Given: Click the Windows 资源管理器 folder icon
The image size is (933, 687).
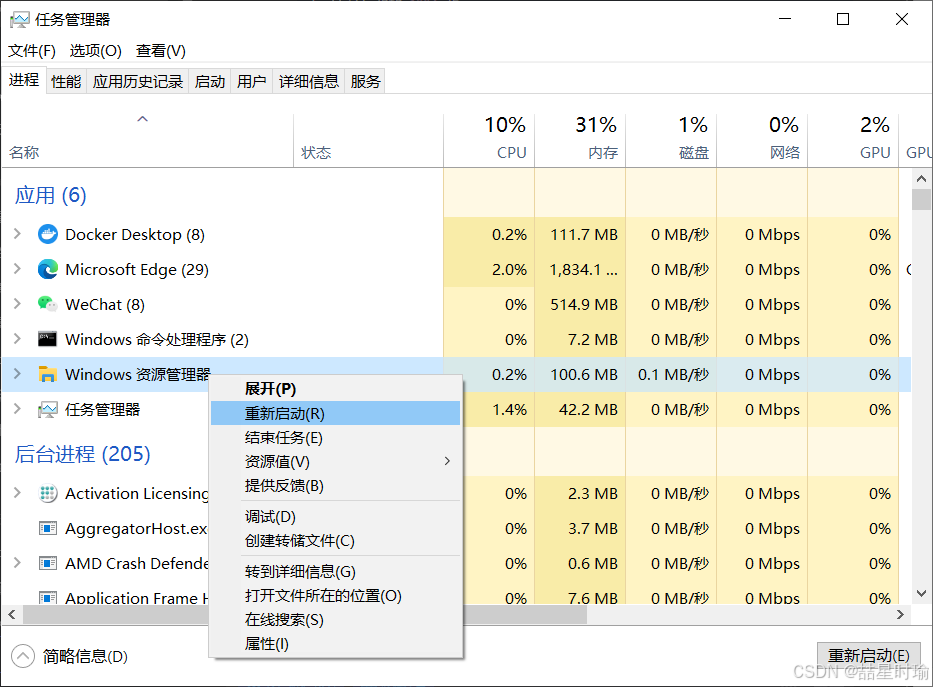Looking at the screenshot, I should click(48, 374).
